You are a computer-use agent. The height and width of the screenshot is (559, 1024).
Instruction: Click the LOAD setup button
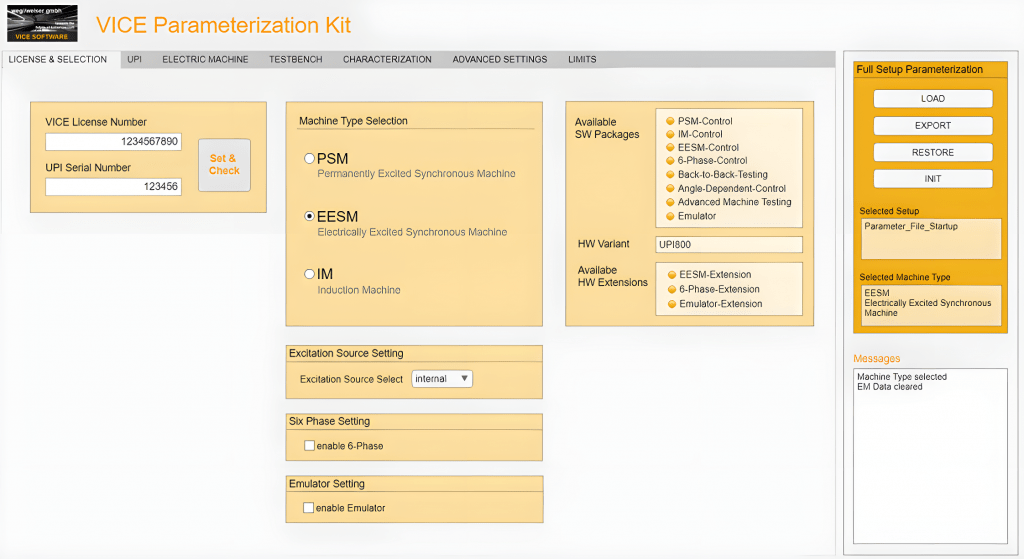[933, 99]
